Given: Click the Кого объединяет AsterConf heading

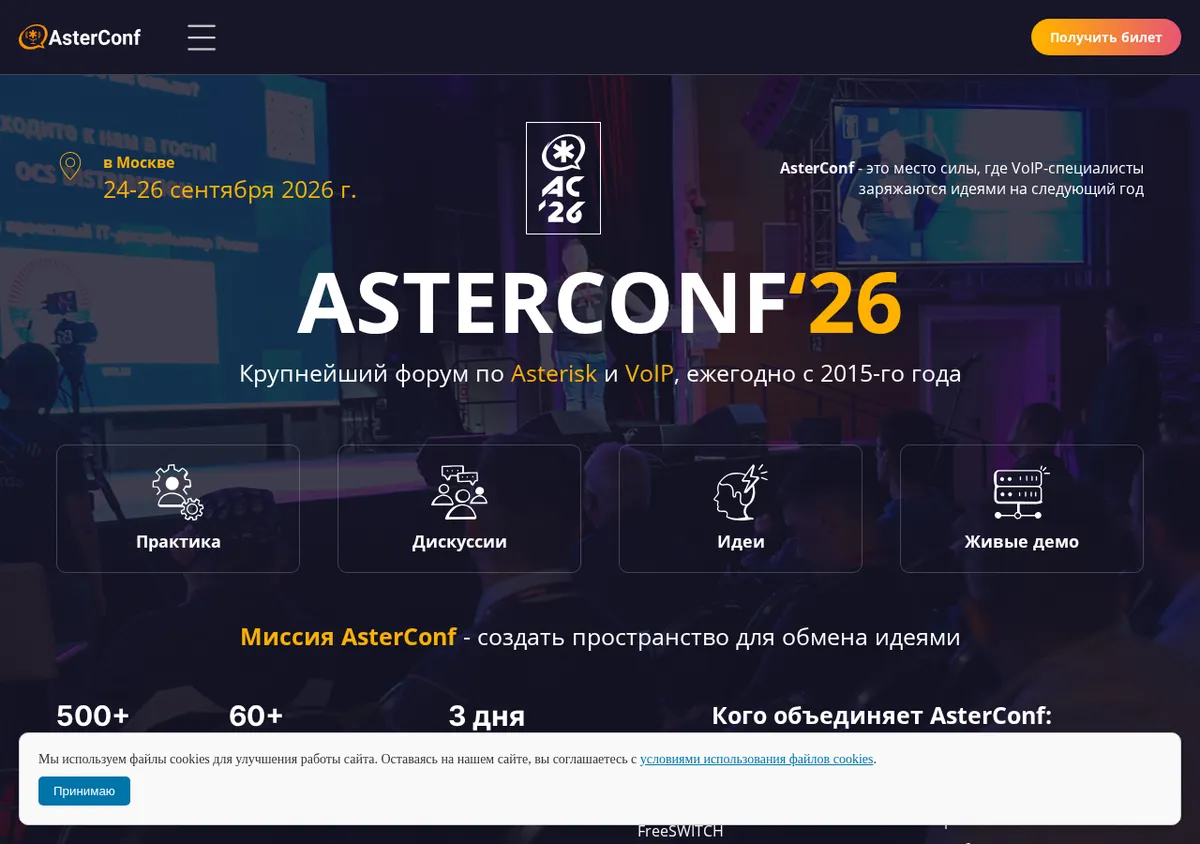Looking at the screenshot, I should pyautogui.click(x=882, y=716).
